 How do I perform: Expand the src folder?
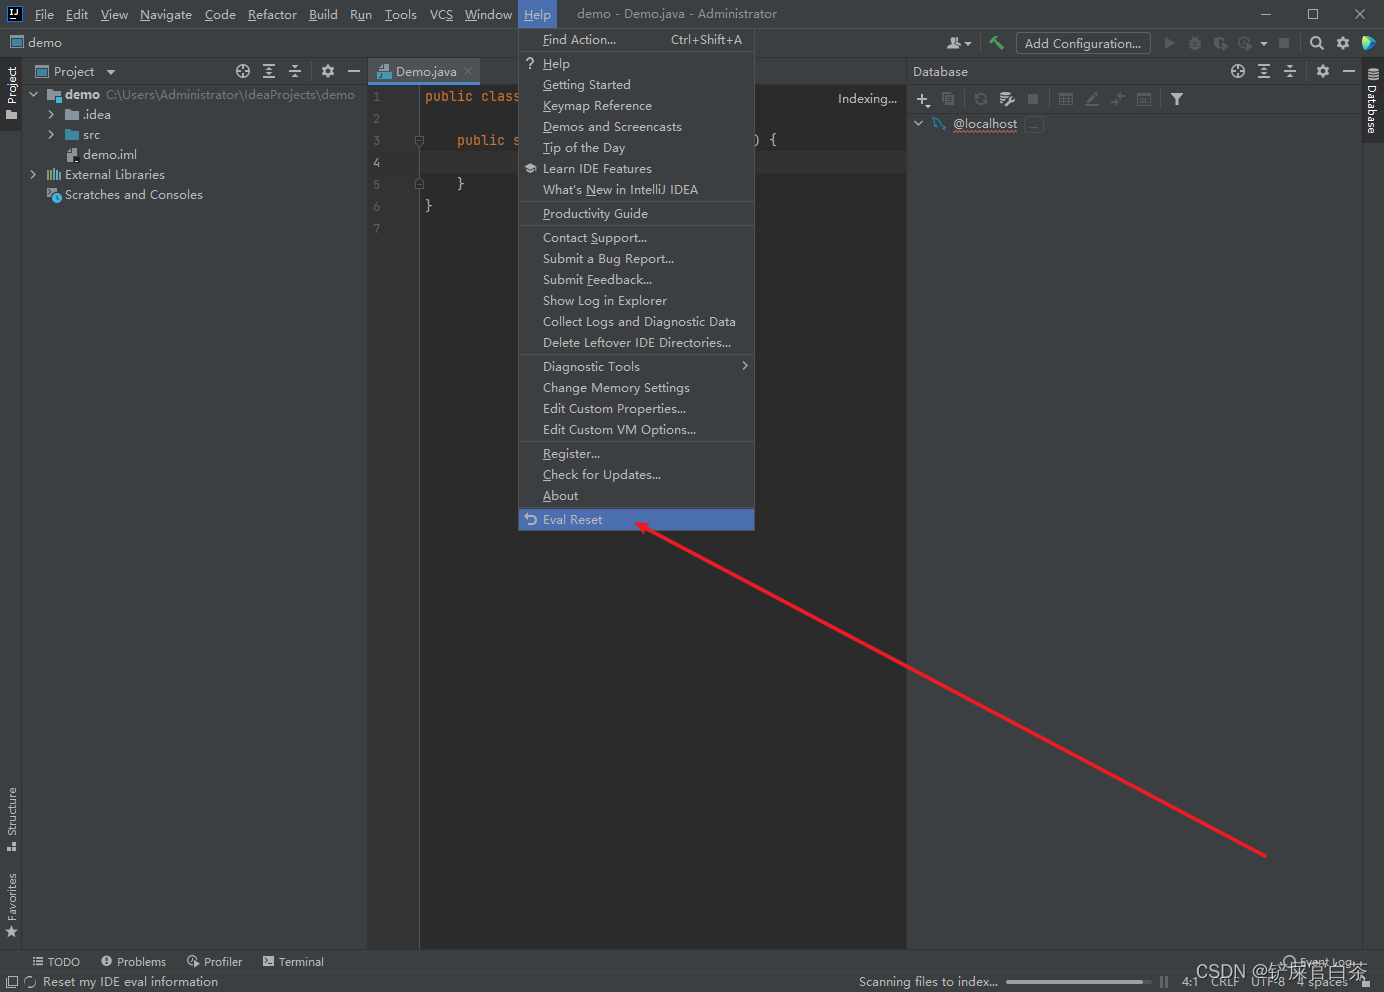click(x=51, y=135)
